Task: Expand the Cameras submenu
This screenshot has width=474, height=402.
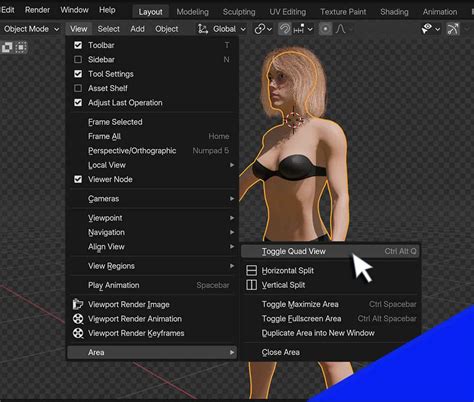Action: (x=152, y=199)
